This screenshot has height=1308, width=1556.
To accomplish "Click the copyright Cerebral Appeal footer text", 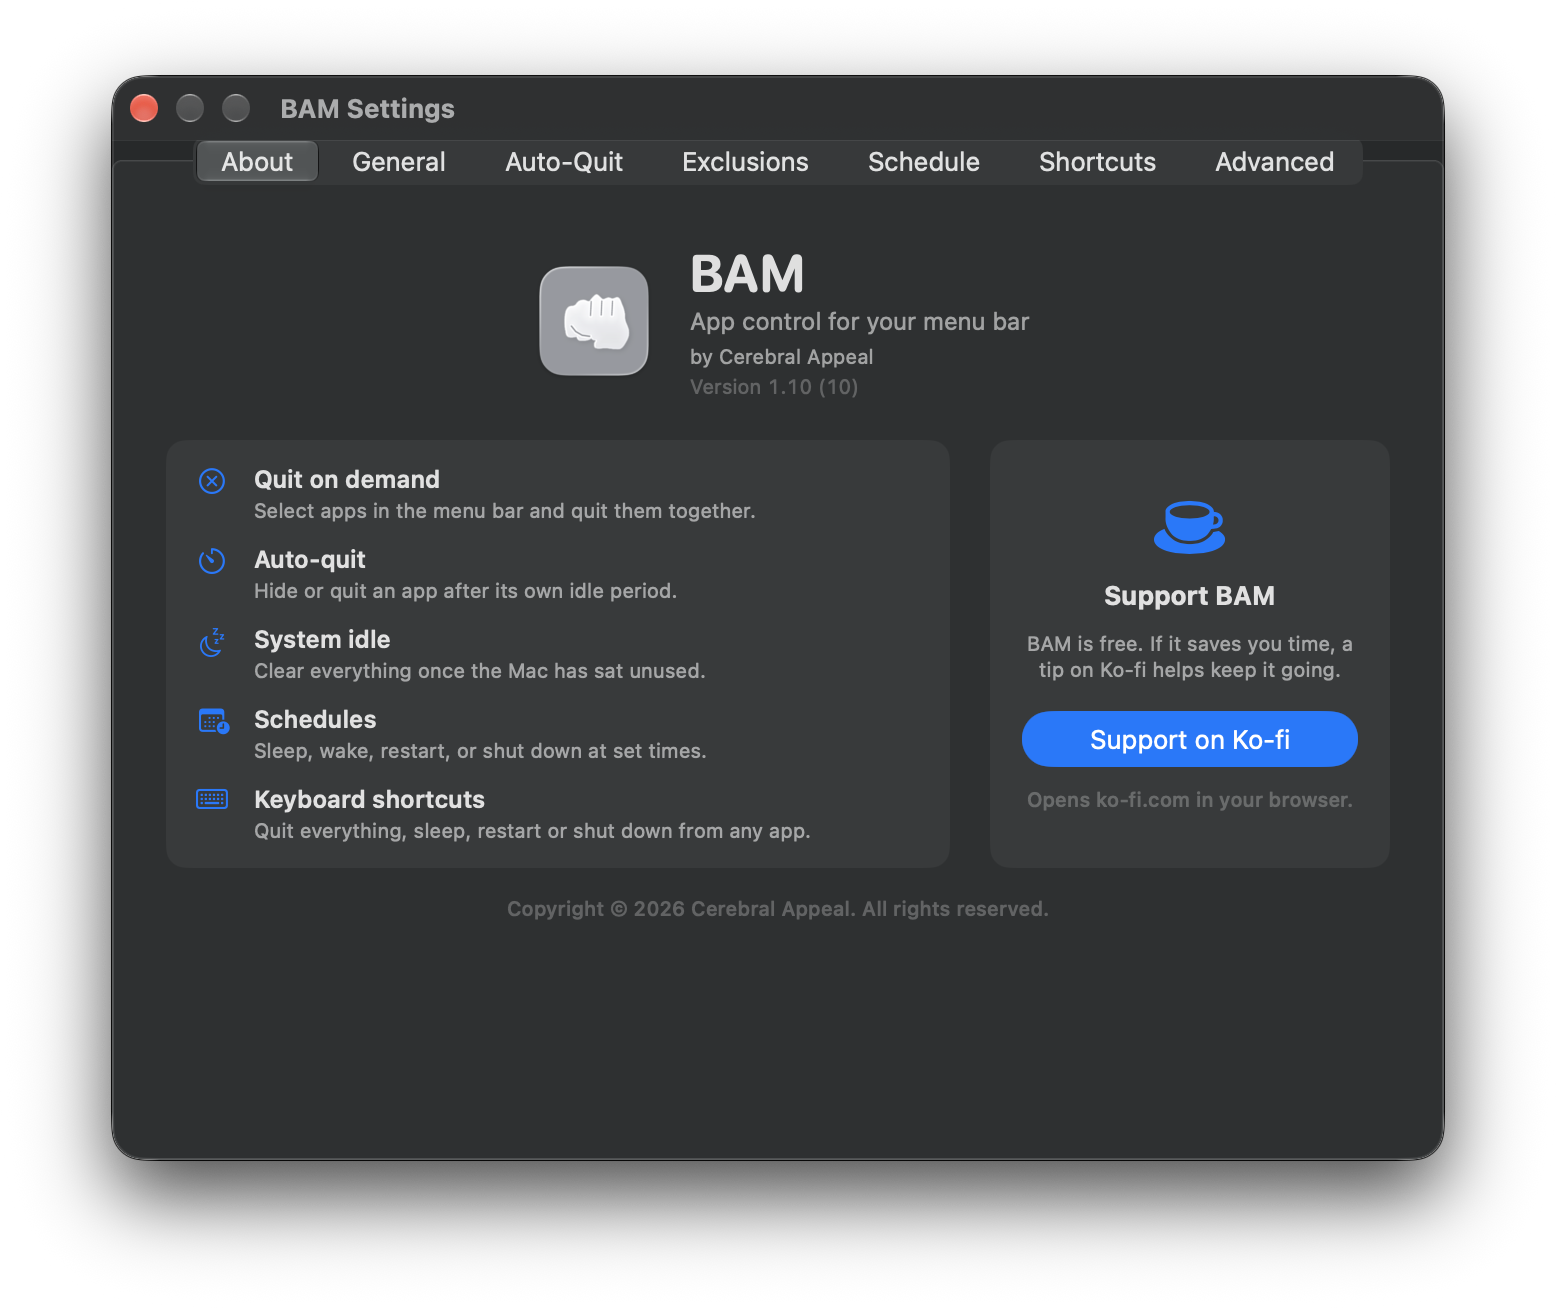I will tap(777, 909).
